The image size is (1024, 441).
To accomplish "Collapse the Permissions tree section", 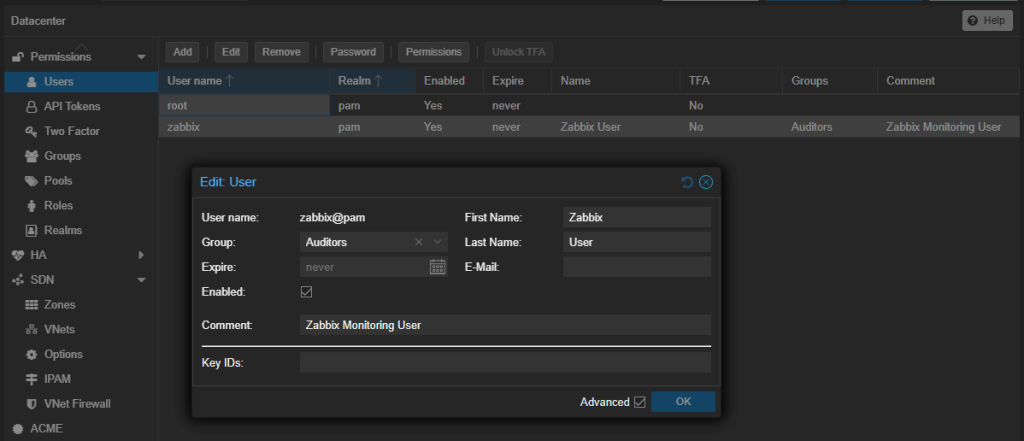I will click(x=141, y=57).
